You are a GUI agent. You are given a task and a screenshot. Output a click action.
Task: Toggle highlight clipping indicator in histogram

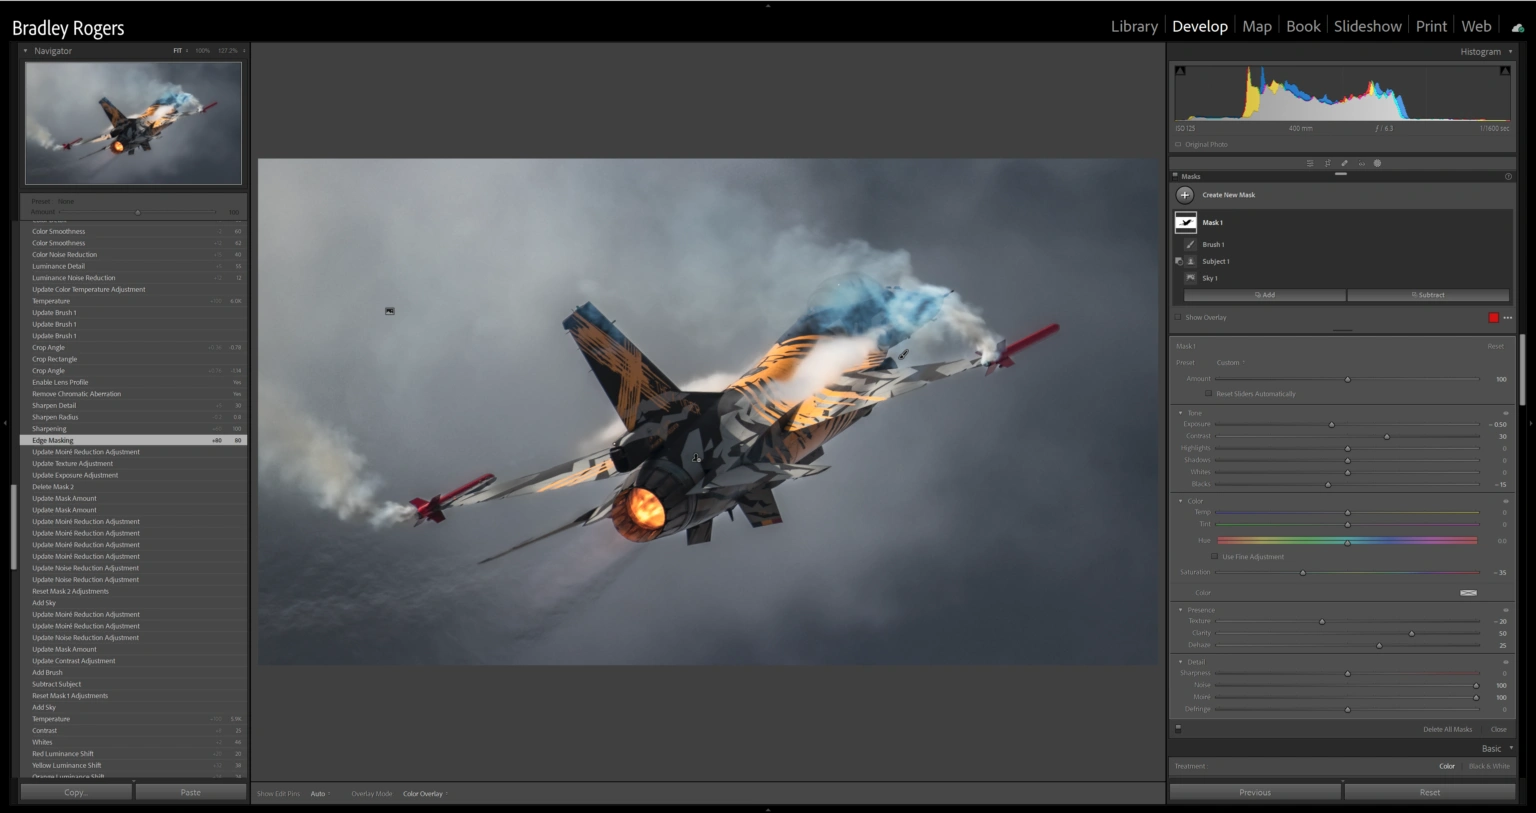1505,71
